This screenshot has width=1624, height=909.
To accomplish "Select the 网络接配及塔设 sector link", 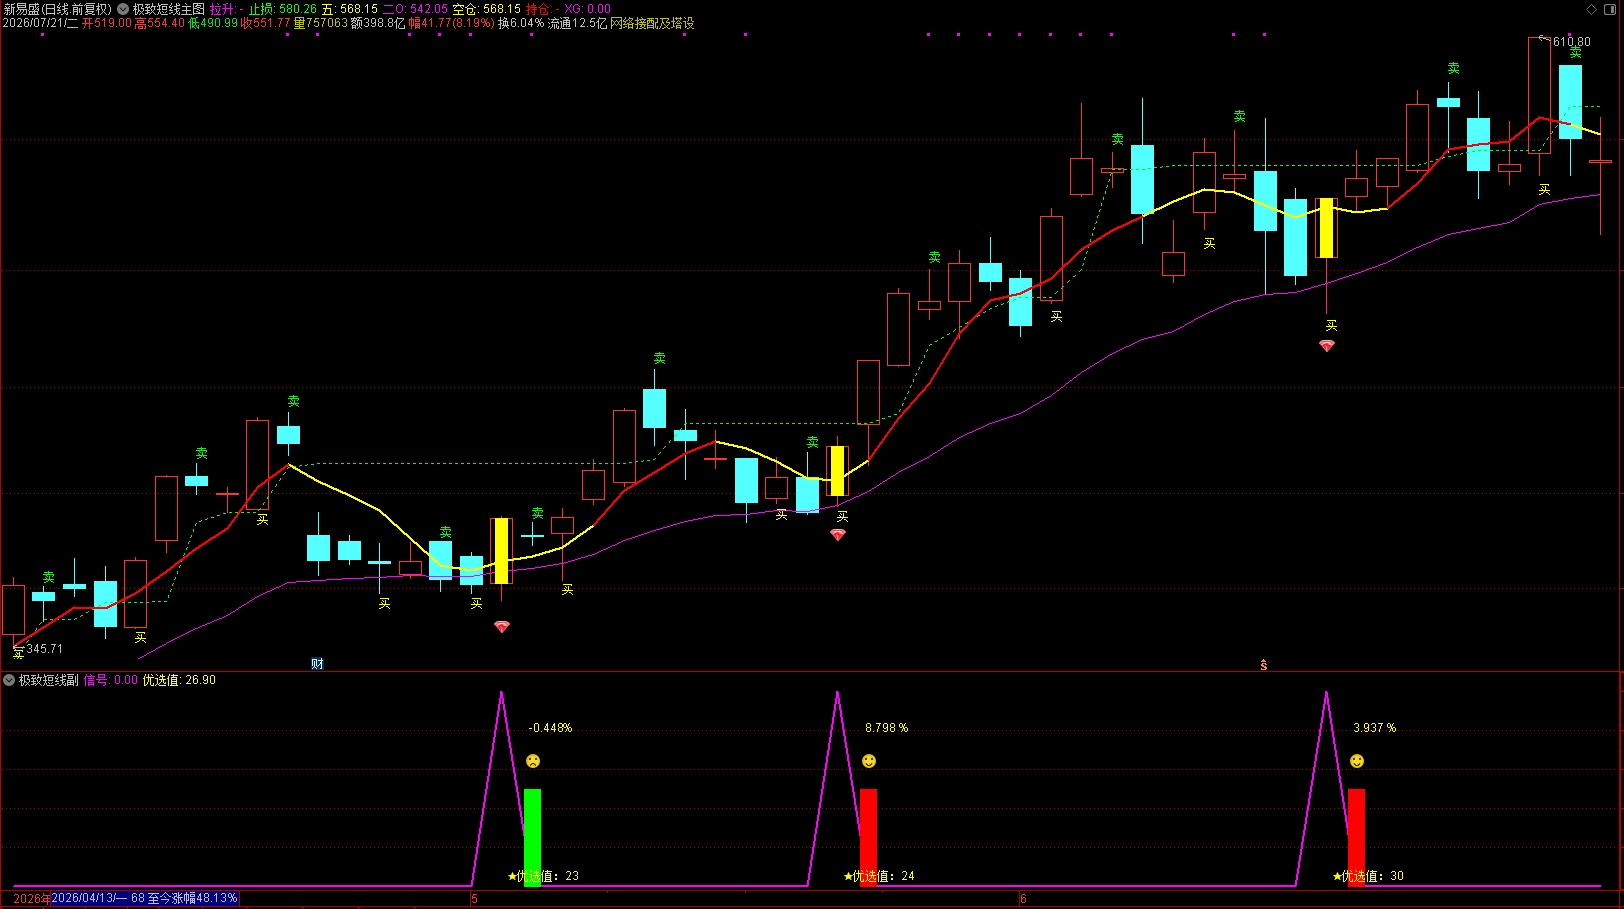I will click(x=652, y=23).
